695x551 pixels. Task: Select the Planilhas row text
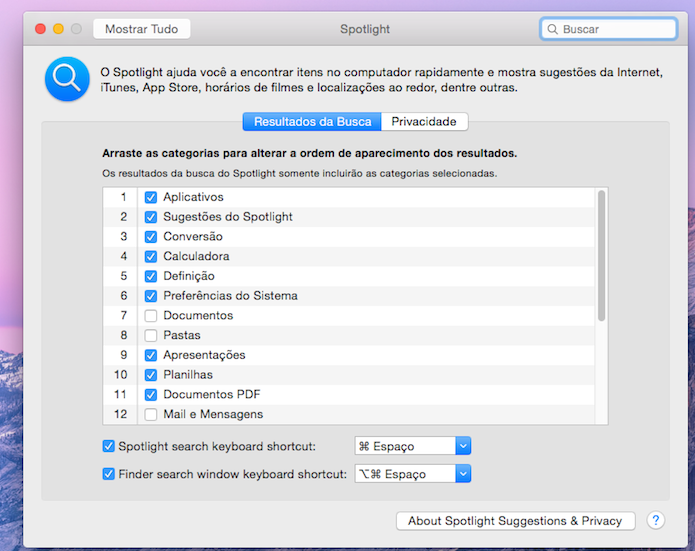pyautogui.click(x=188, y=375)
